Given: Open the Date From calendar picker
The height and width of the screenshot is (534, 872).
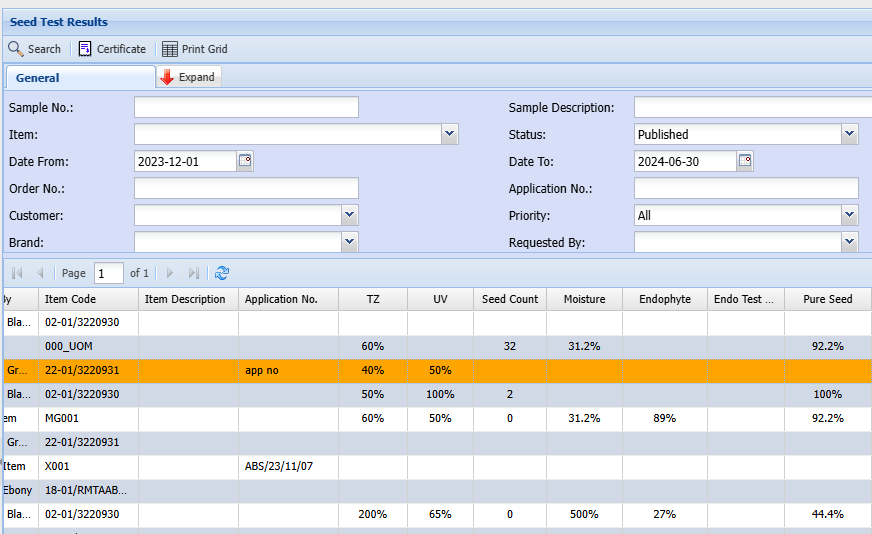Looking at the screenshot, I should tap(245, 161).
